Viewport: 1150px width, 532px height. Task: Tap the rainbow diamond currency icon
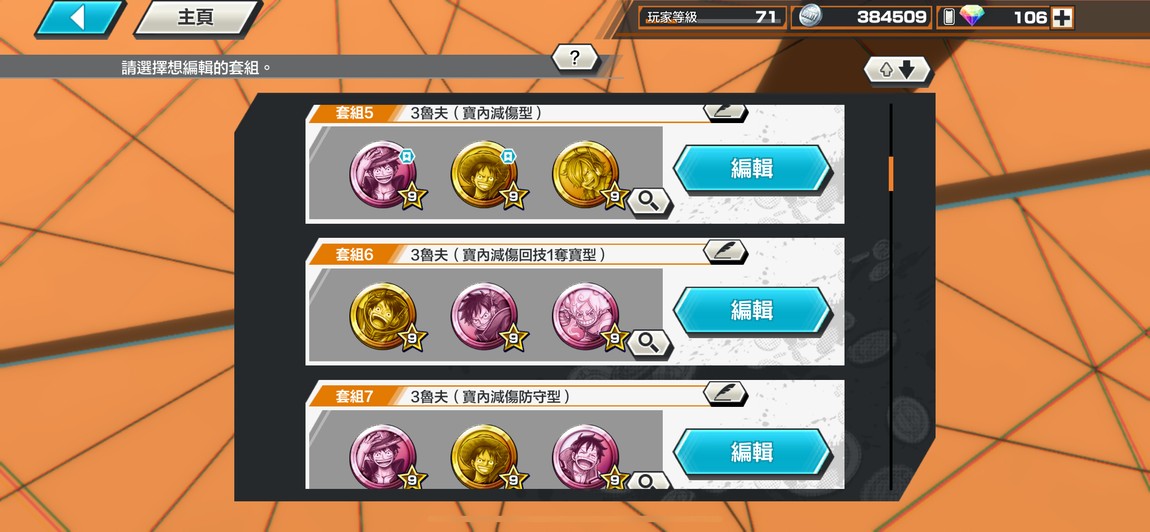(972, 16)
